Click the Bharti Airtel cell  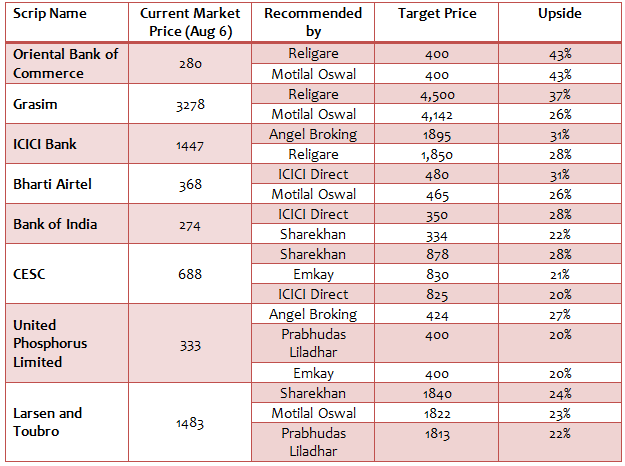(x=52, y=184)
